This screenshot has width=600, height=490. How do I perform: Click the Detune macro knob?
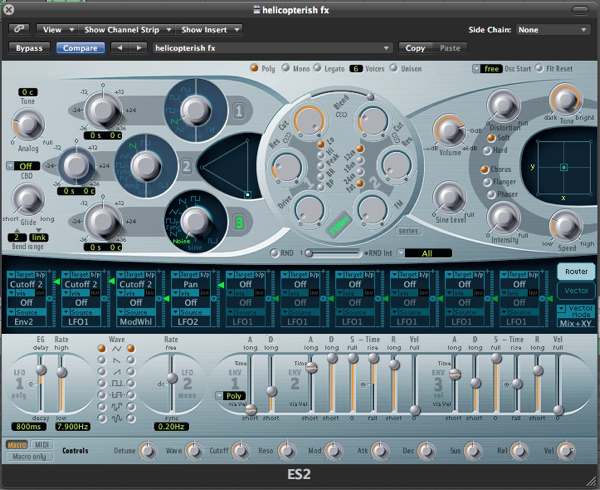point(148,451)
